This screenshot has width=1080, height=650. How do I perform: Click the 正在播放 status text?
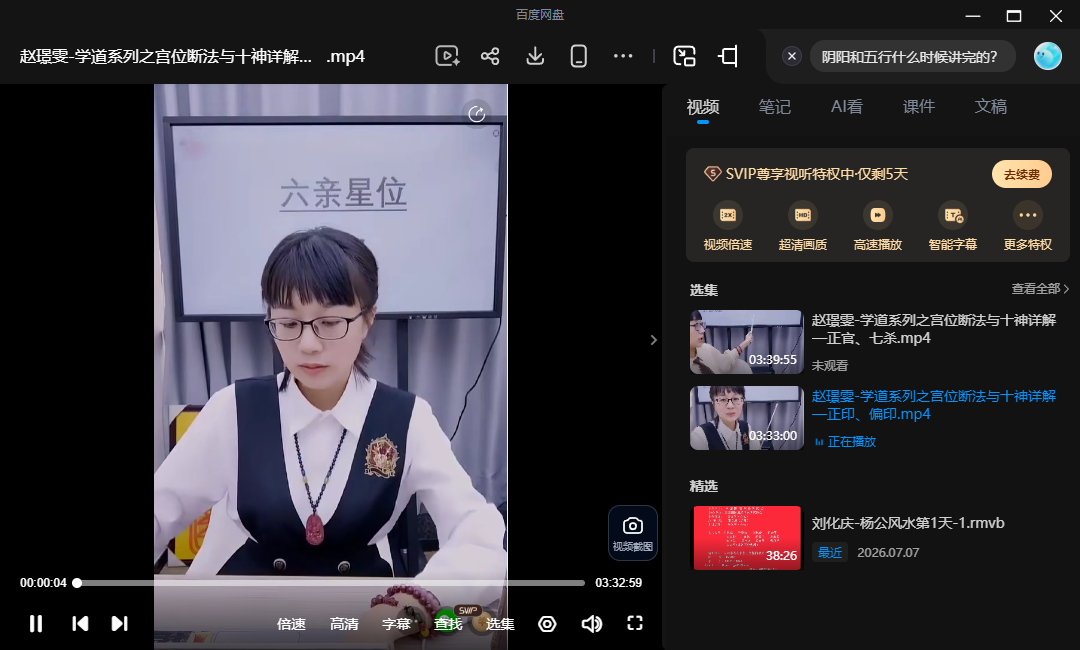(x=851, y=441)
